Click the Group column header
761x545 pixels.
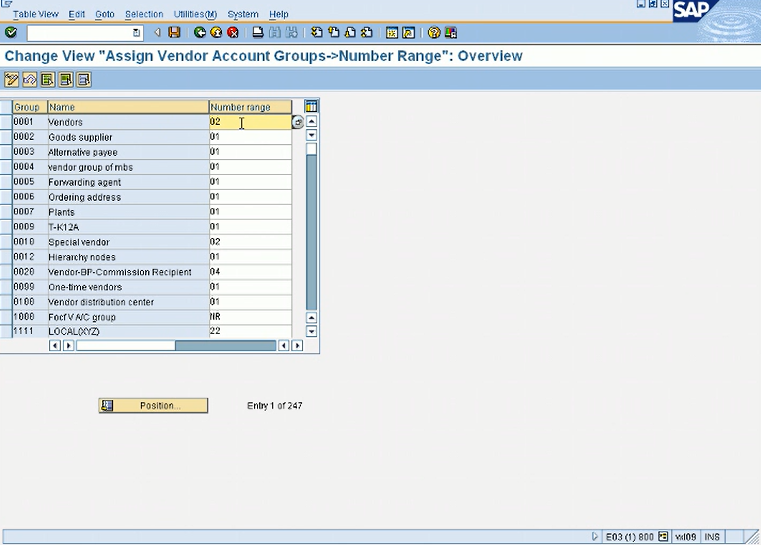tap(30, 107)
